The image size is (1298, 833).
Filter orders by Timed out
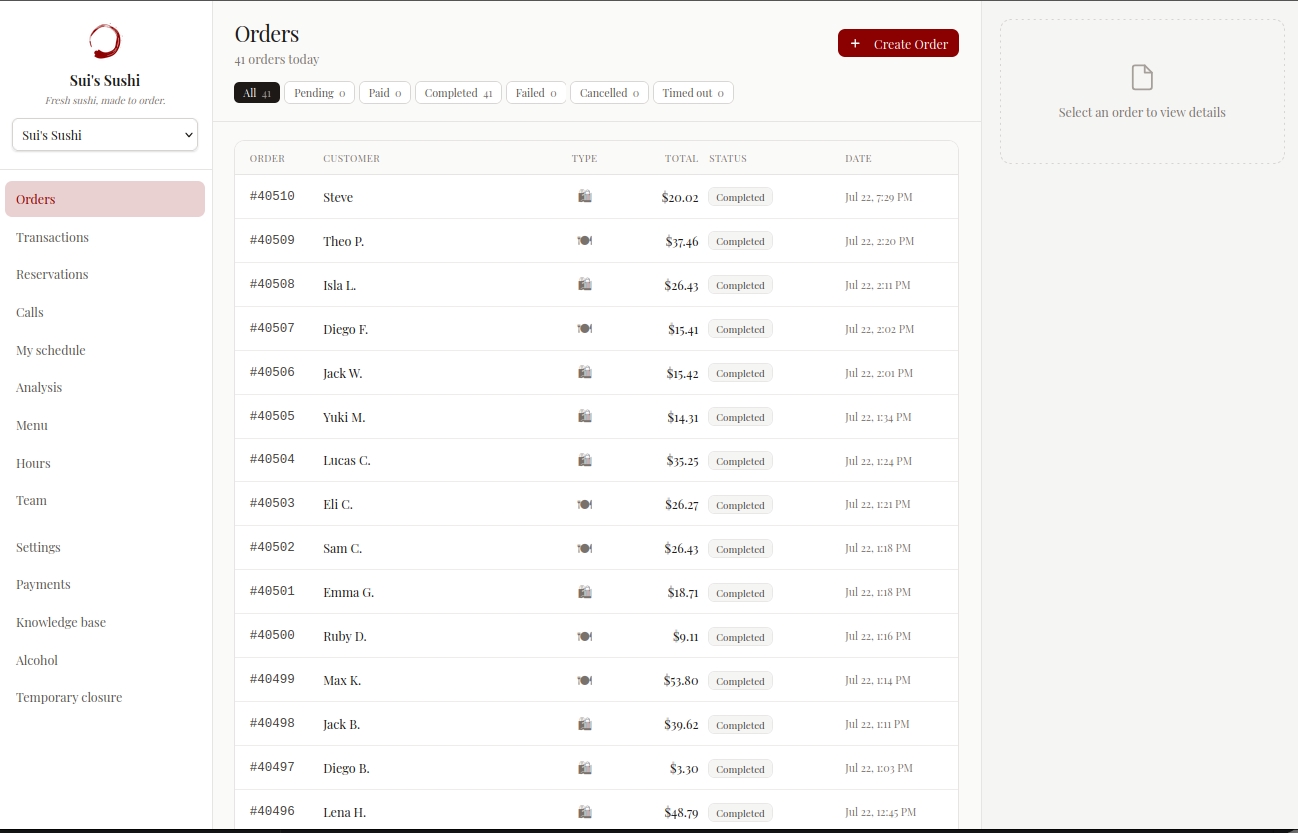(x=693, y=93)
